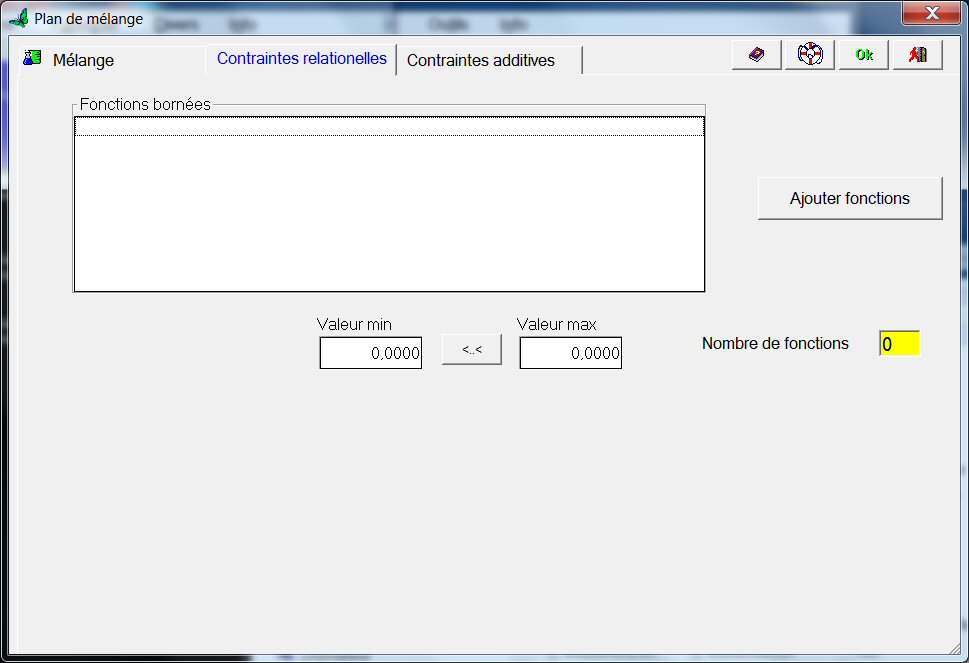Click the Nombre de fonctions label
Viewport: 969px width, 663px height.
[x=775, y=344]
